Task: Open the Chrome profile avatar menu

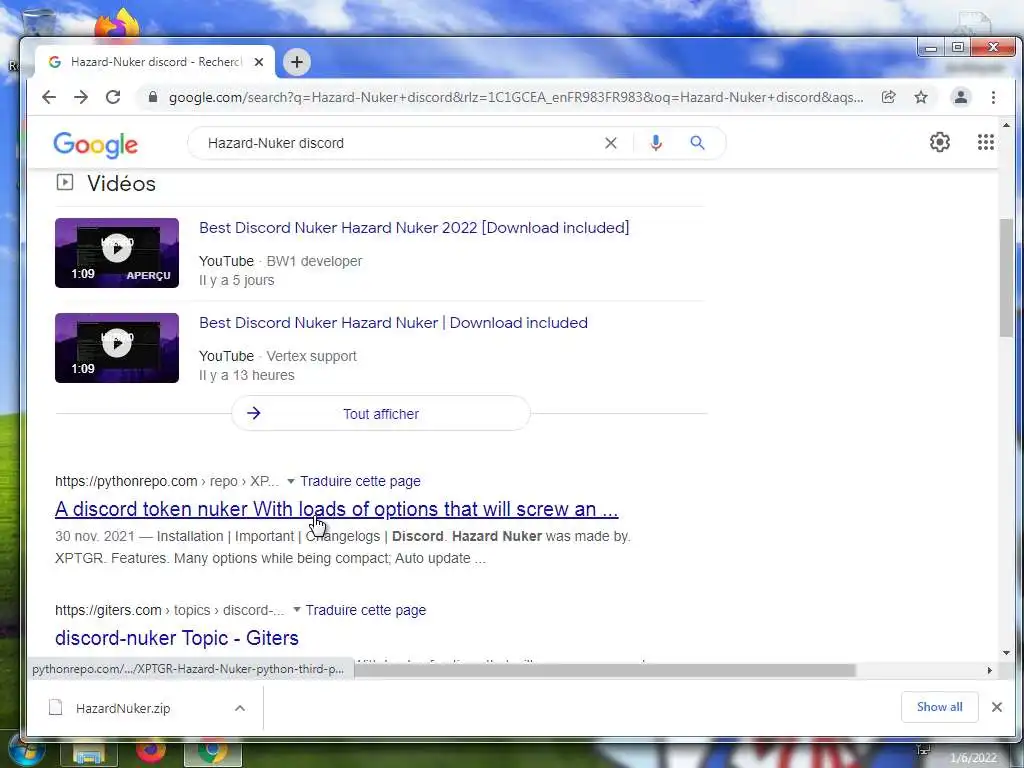Action: pos(961,97)
